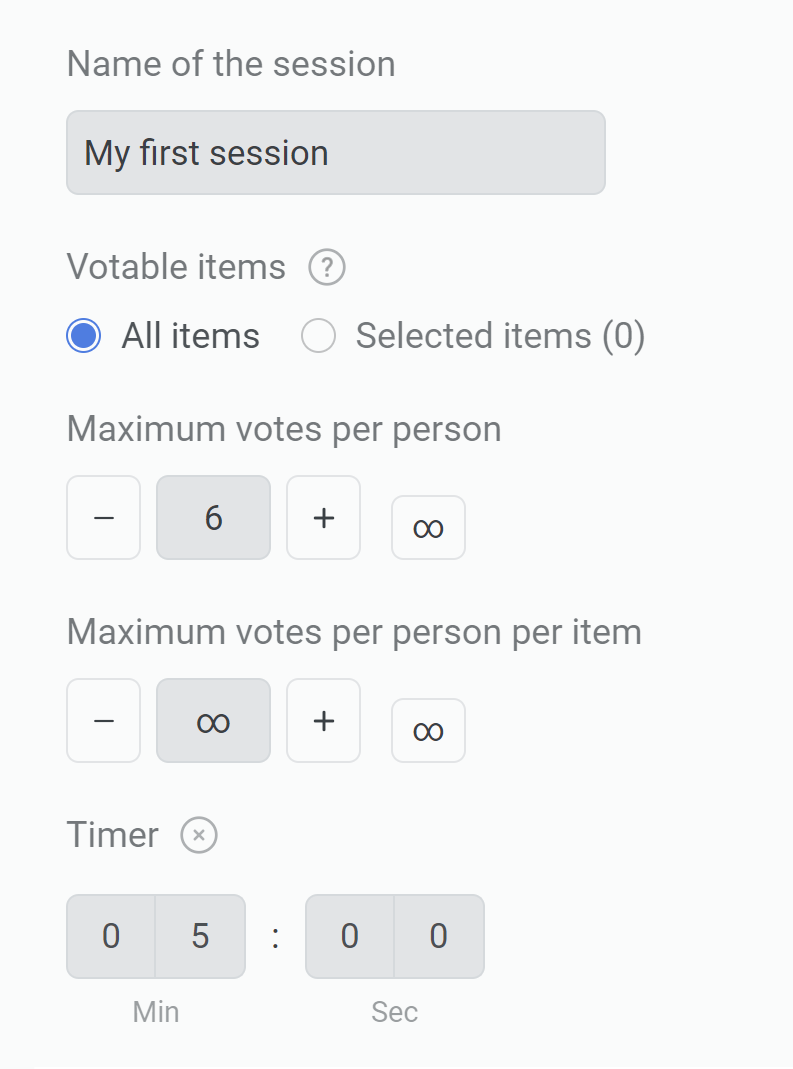Click the Selected items (0) label

tap(500, 336)
